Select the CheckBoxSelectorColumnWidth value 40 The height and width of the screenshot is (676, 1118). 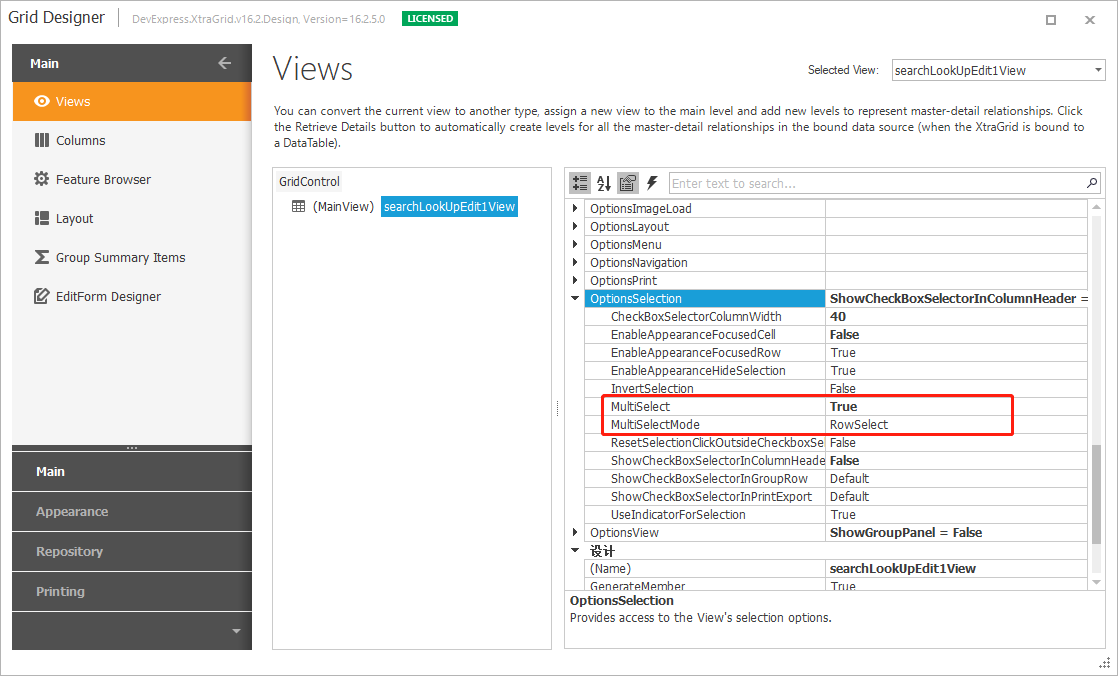[956, 317]
